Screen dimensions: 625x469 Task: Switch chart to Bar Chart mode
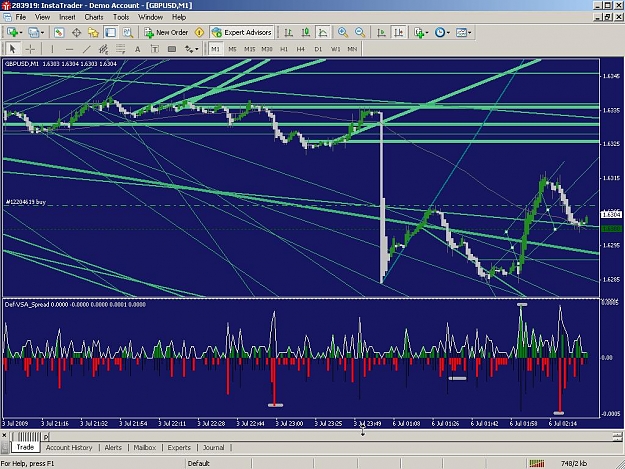click(288, 33)
